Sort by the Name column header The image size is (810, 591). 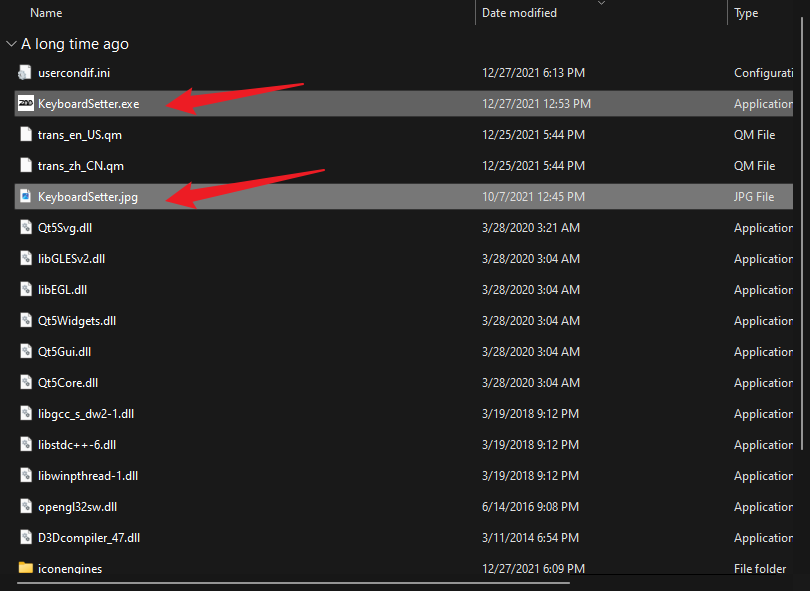tap(46, 13)
